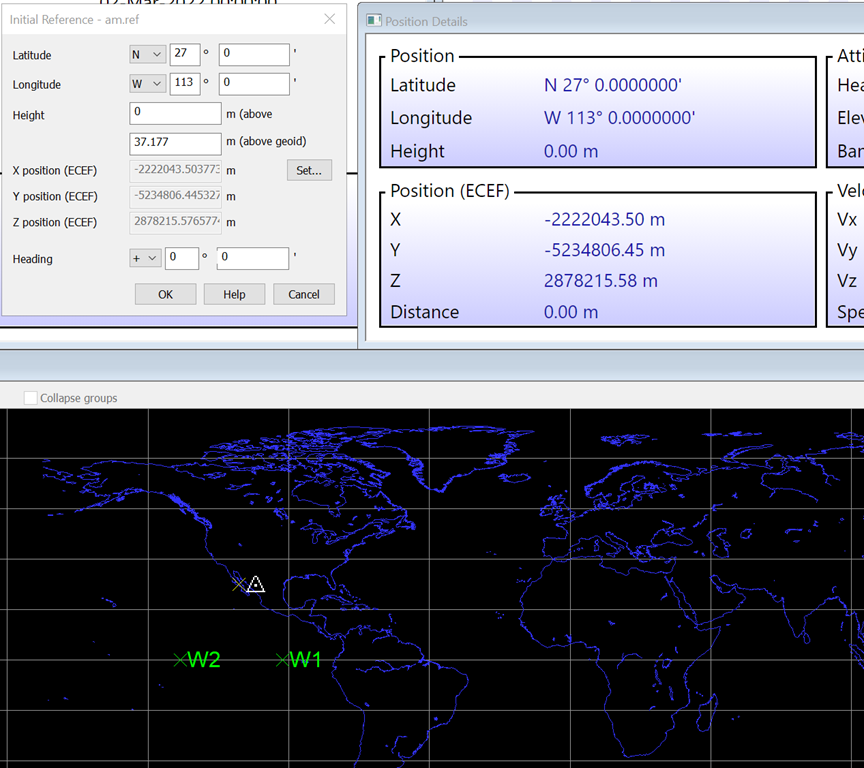Screen dimensions: 864x768
Task: Click the Longitude minutes field
Action: 253,84
